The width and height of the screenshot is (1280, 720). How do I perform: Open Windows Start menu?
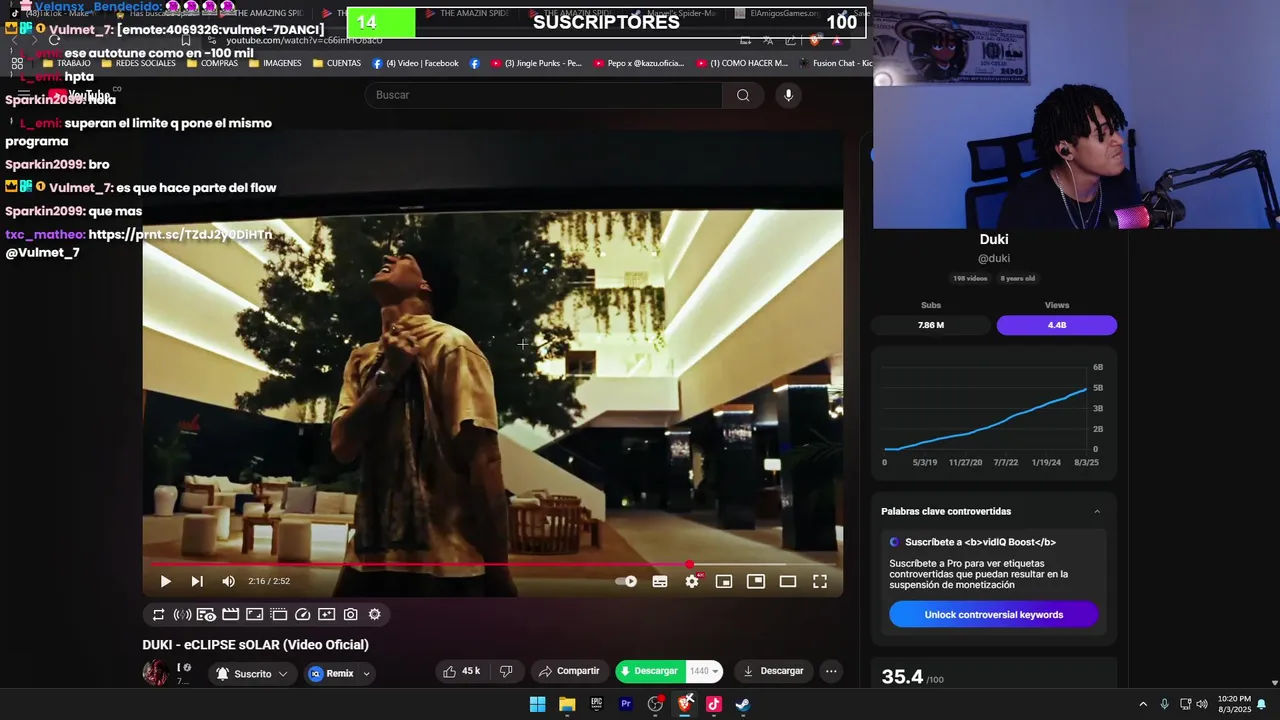tap(538, 704)
